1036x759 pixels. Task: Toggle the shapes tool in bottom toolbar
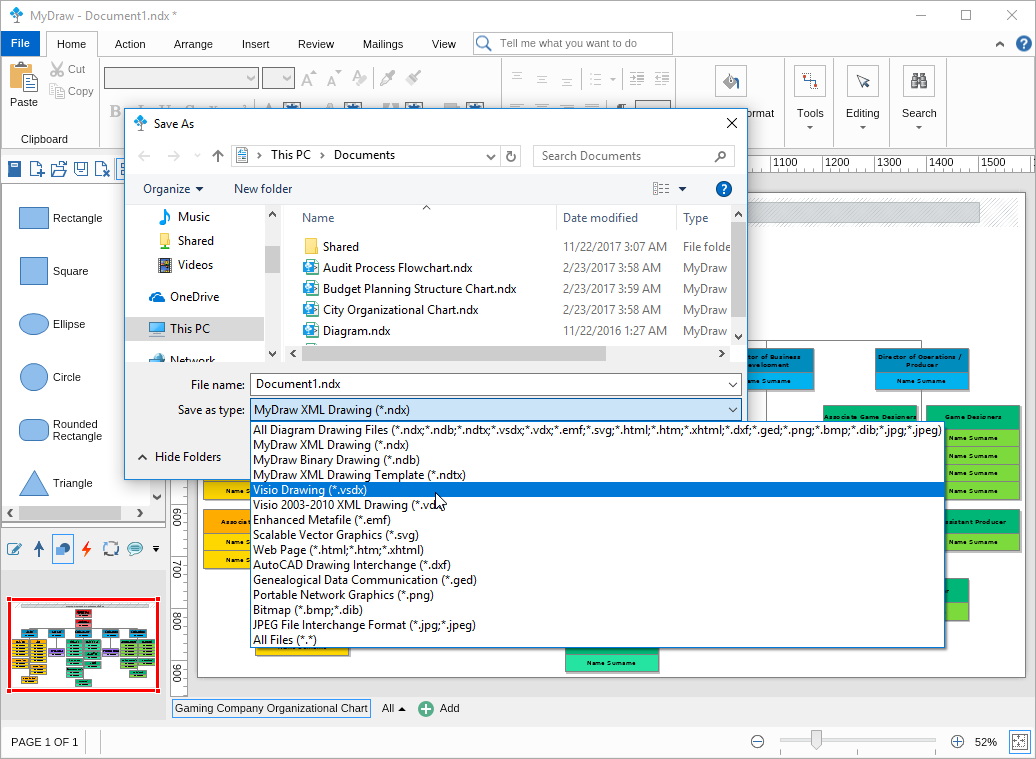63,548
